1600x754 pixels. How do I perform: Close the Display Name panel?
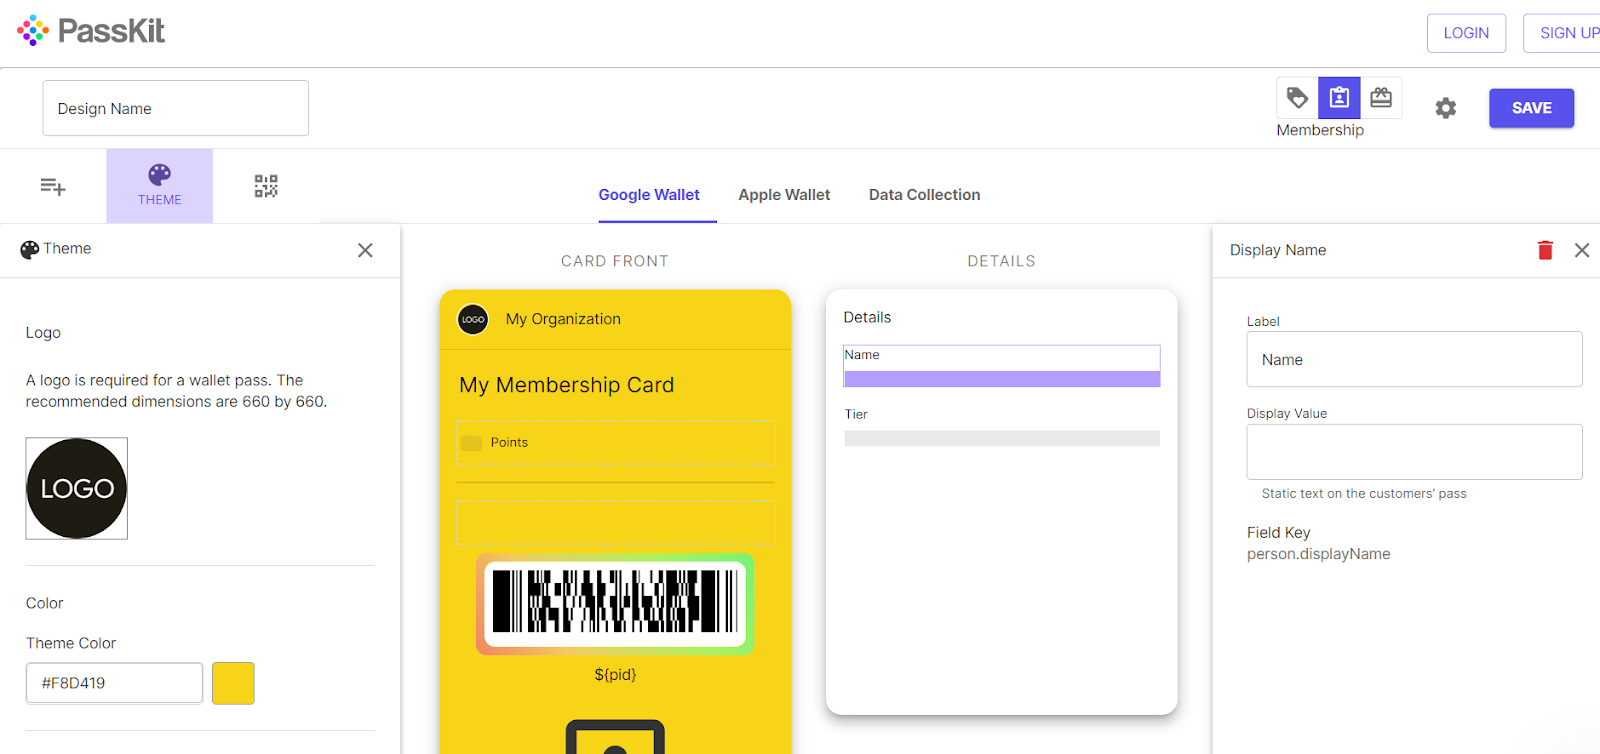(x=1582, y=250)
